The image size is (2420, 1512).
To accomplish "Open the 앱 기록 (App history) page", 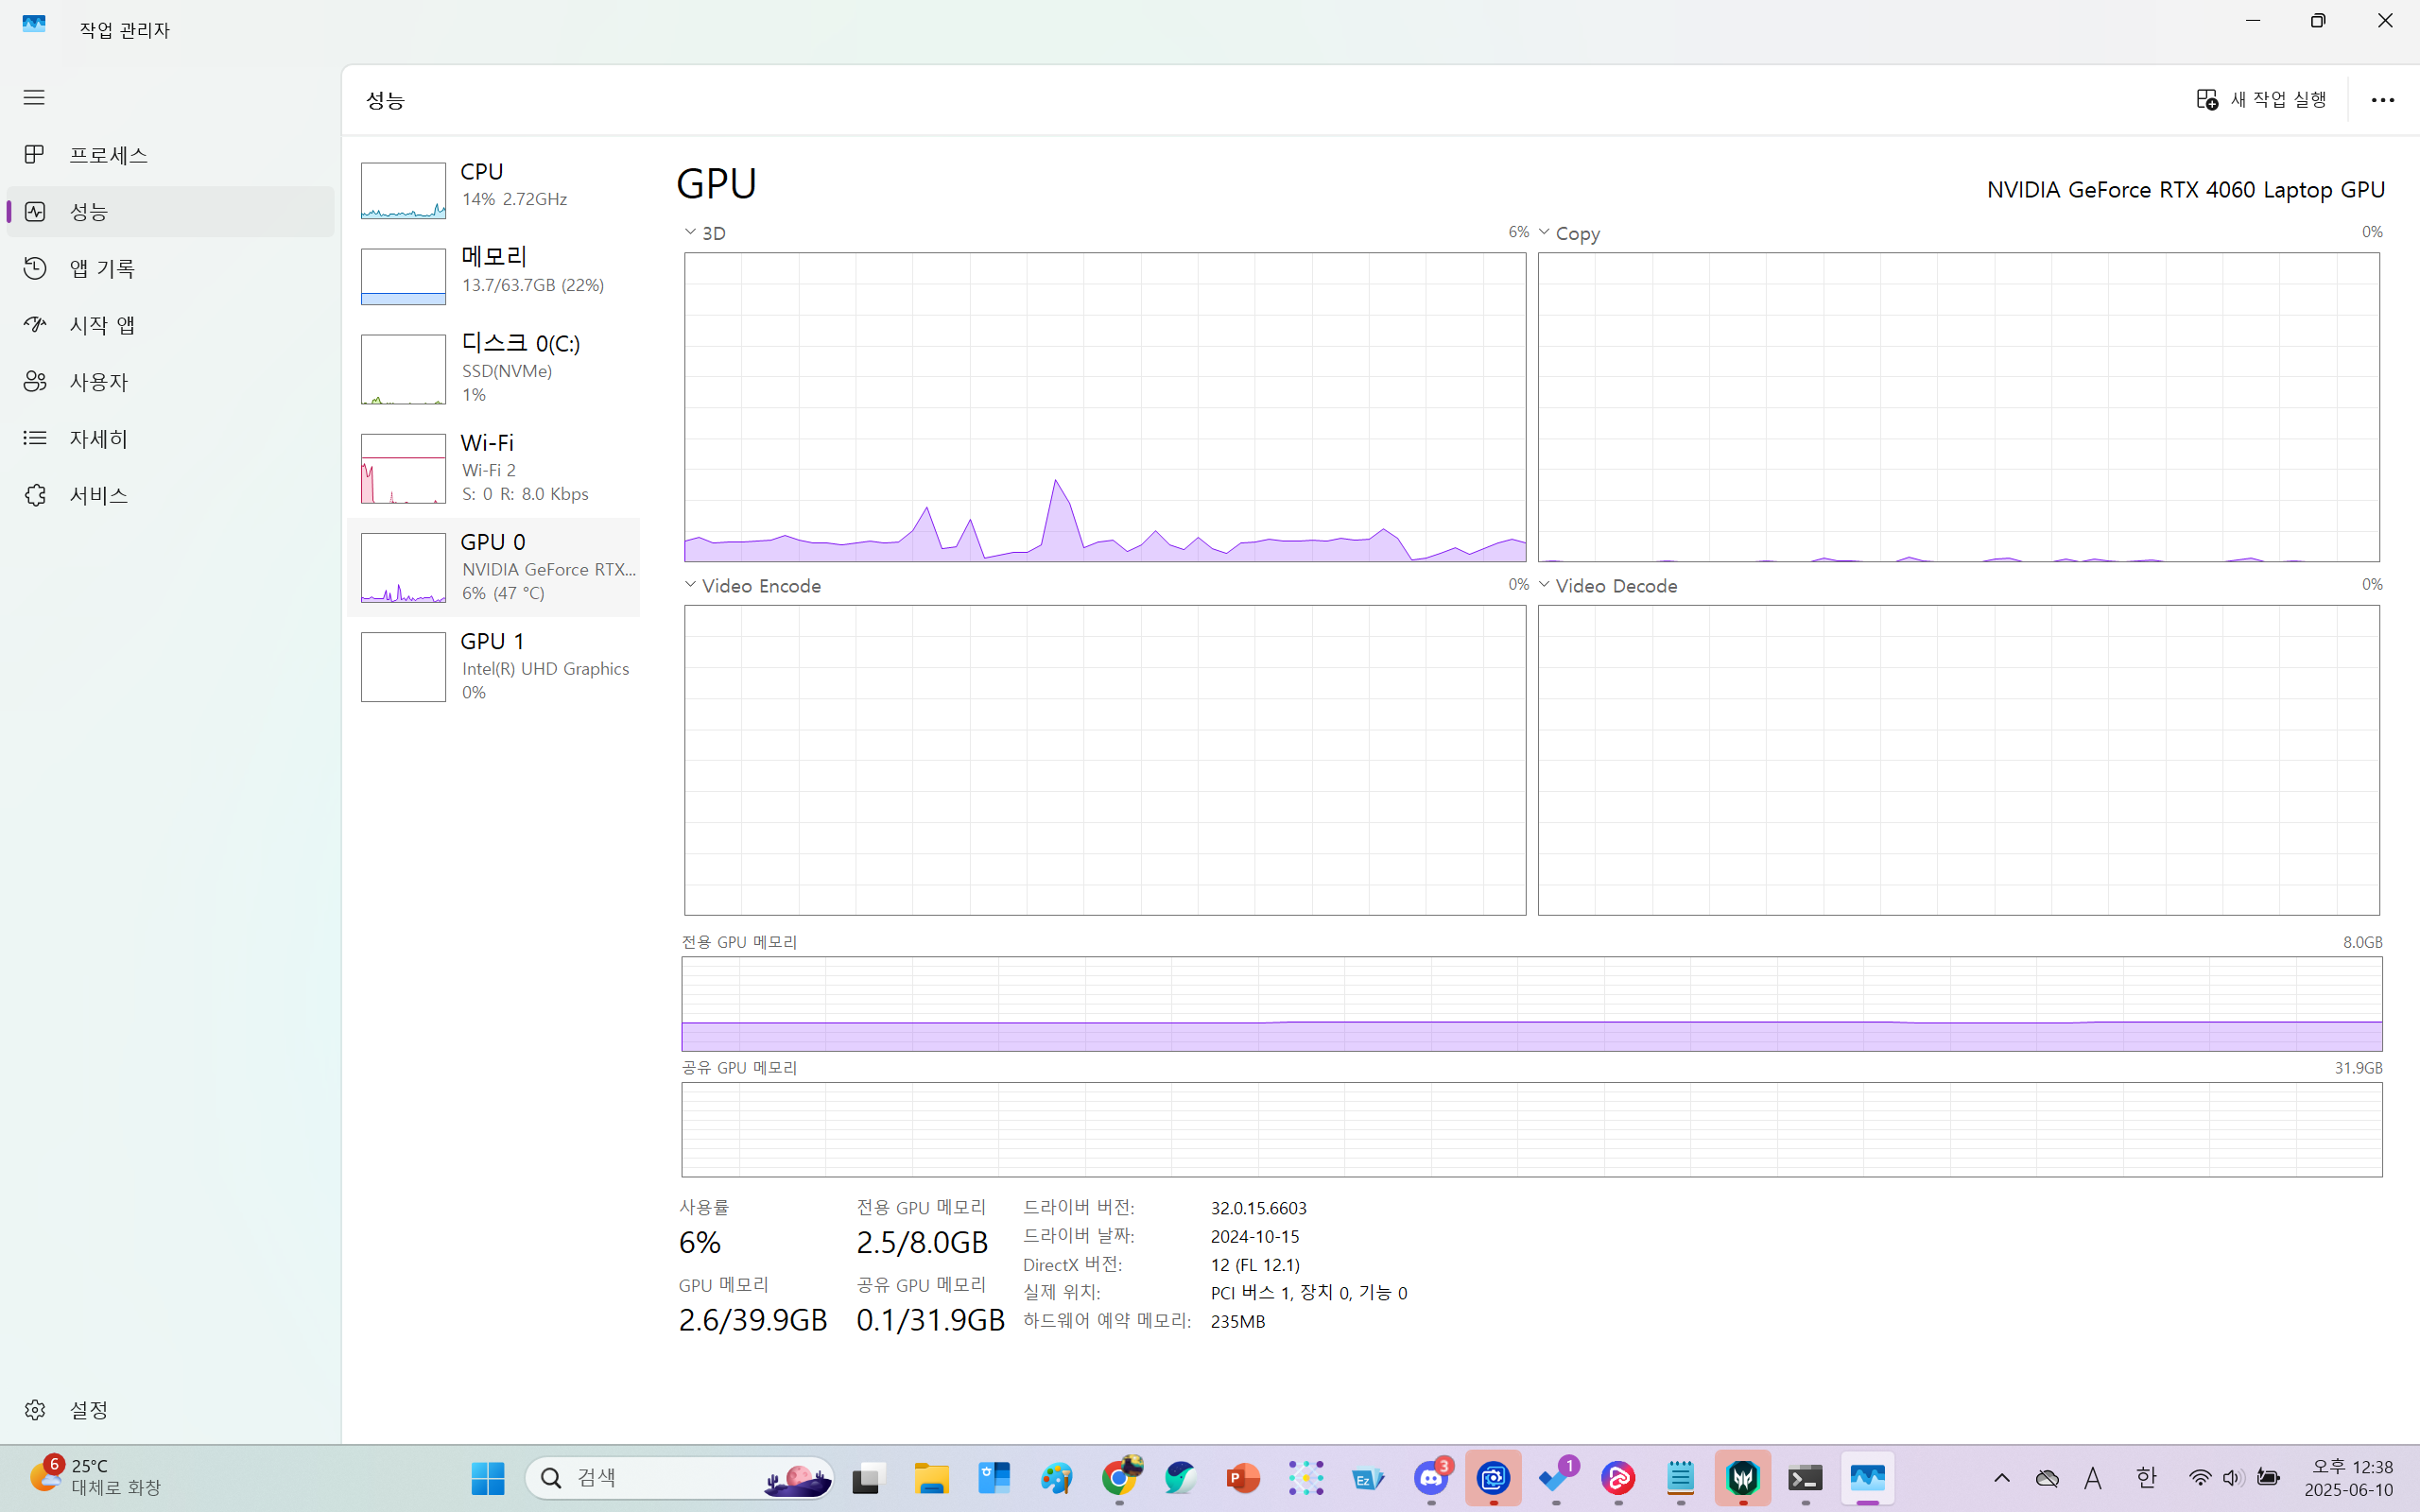I will 170,268.
